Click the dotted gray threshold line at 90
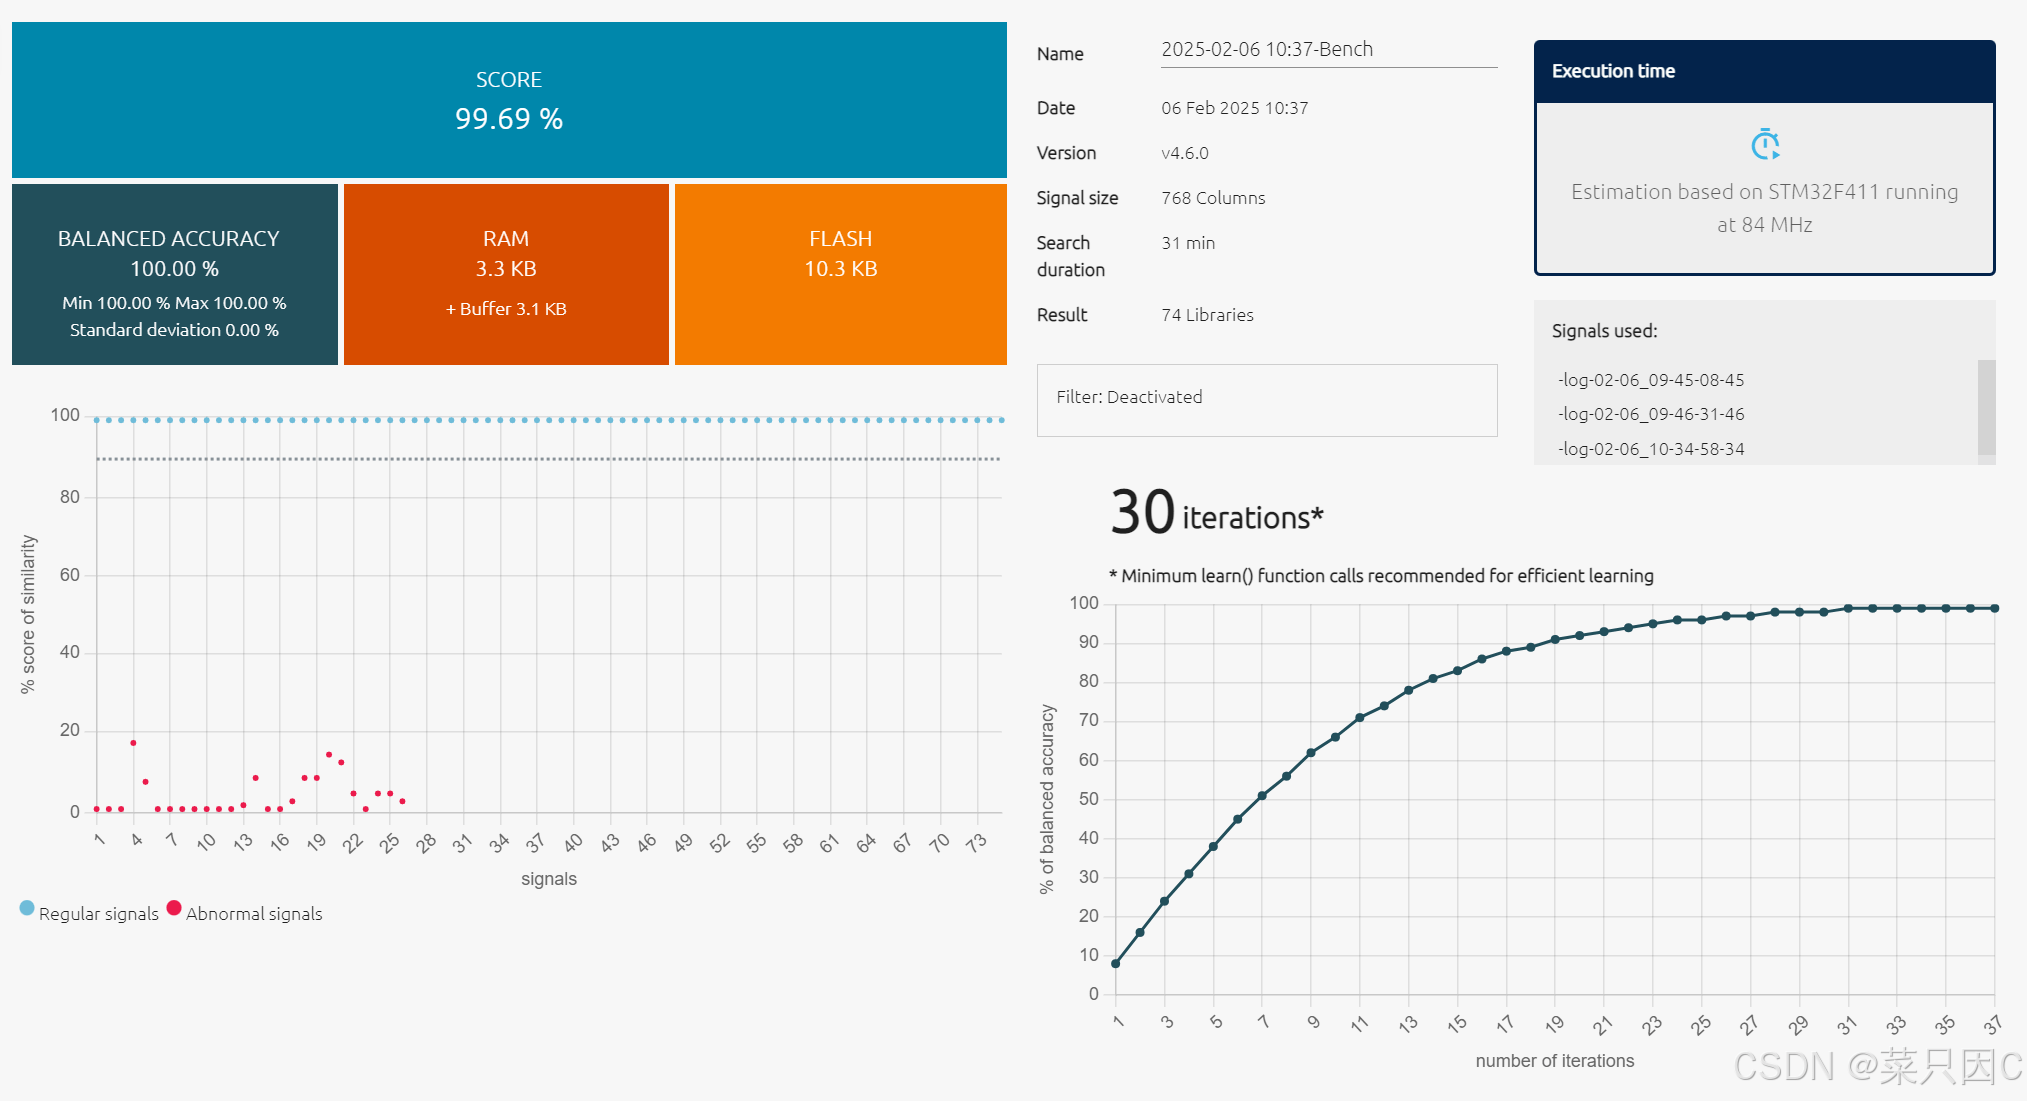The height and width of the screenshot is (1101, 2027). pos(548,459)
